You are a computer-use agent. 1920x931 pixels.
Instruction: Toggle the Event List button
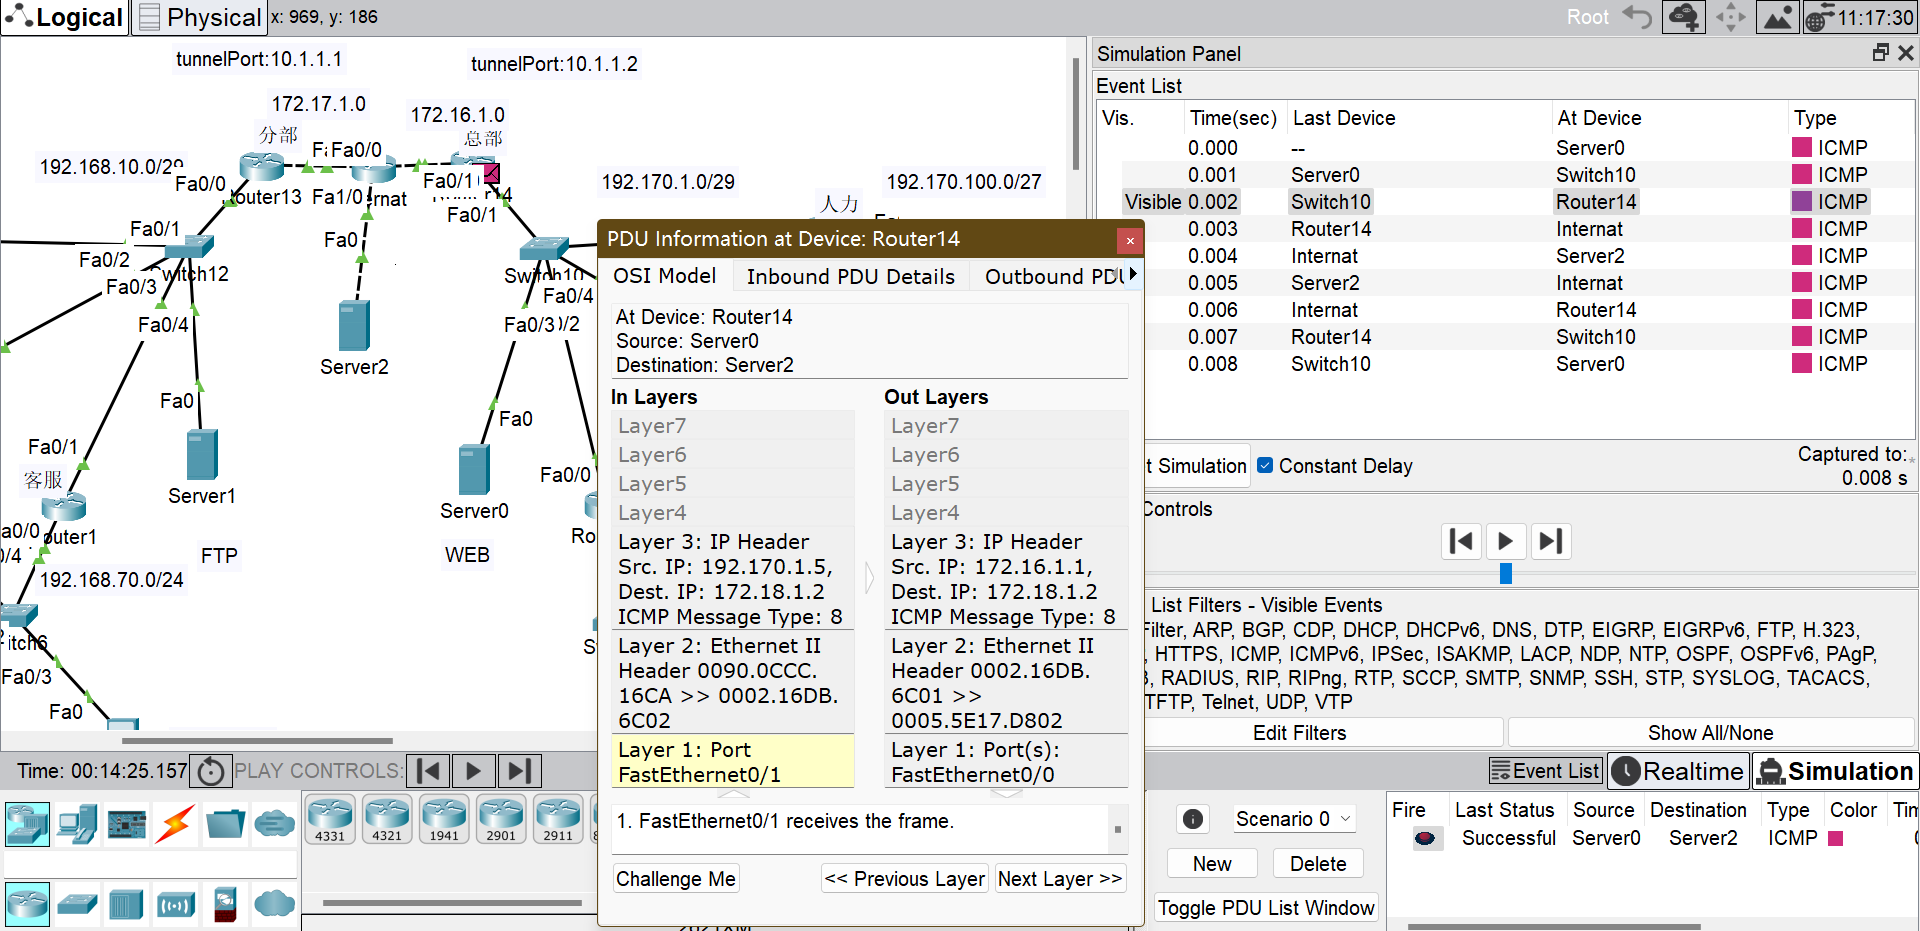point(1545,771)
